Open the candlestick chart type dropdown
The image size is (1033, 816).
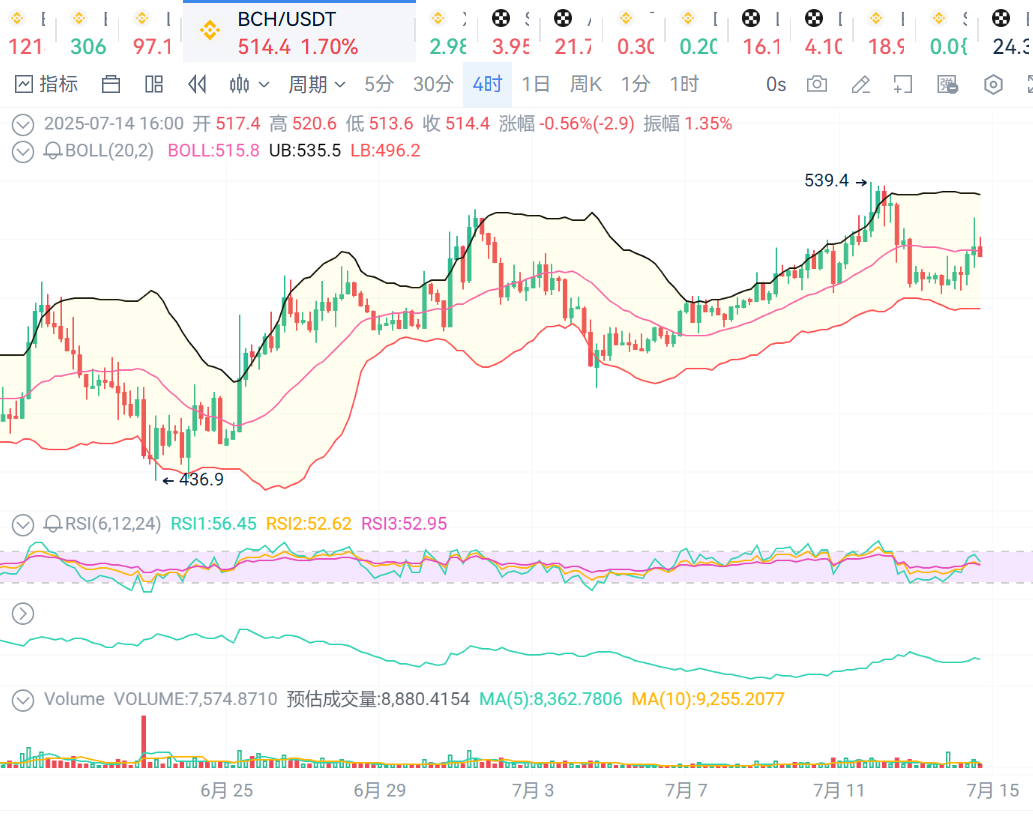click(x=249, y=84)
